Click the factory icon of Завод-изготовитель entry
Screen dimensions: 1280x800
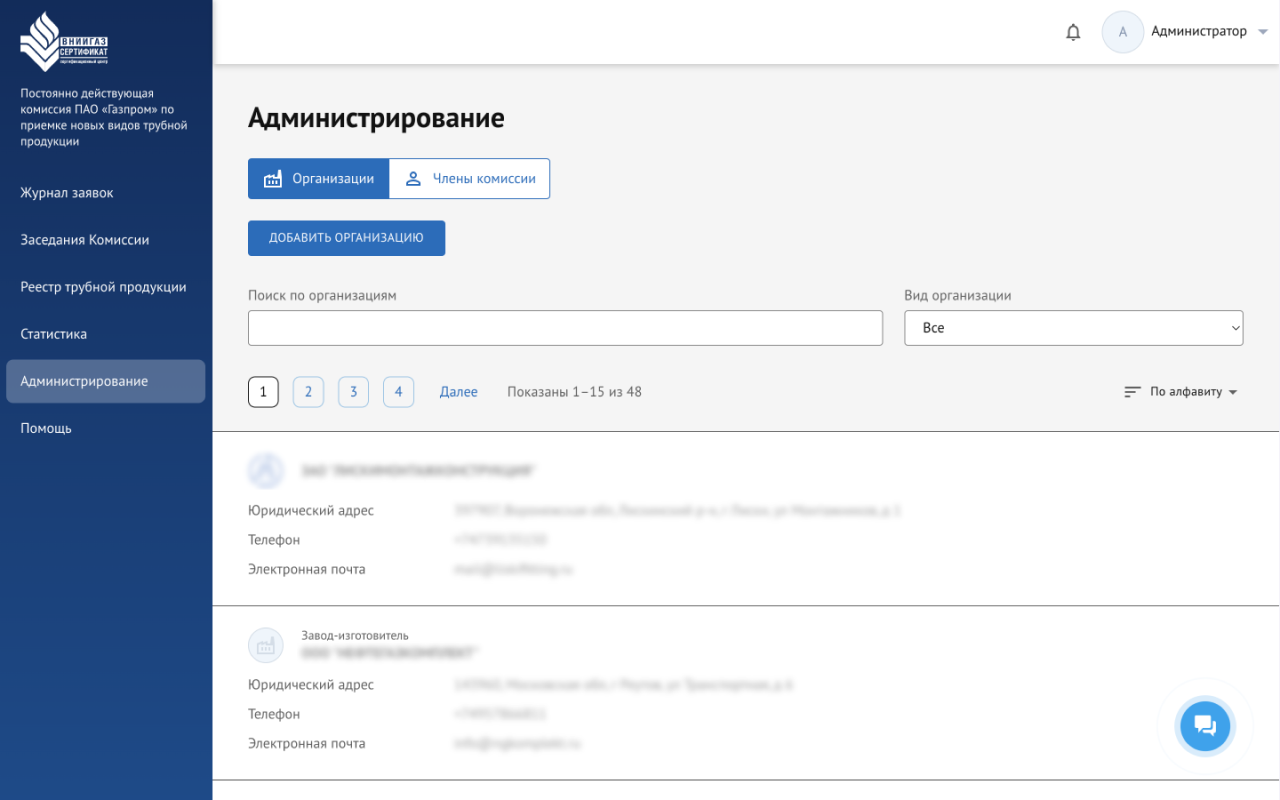click(266, 645)
